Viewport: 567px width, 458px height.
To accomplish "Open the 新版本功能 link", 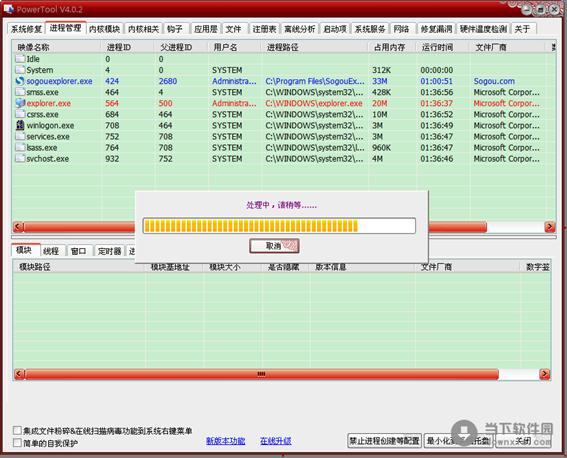I will click(226, 441).
